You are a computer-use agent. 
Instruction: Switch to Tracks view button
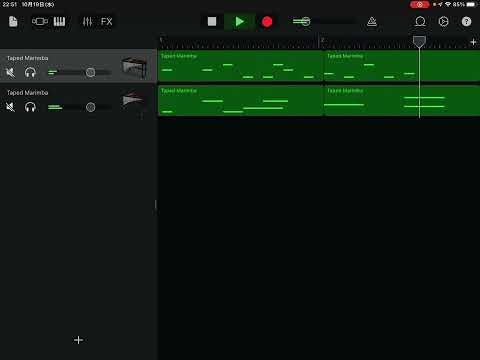click(x=40, y=22)
